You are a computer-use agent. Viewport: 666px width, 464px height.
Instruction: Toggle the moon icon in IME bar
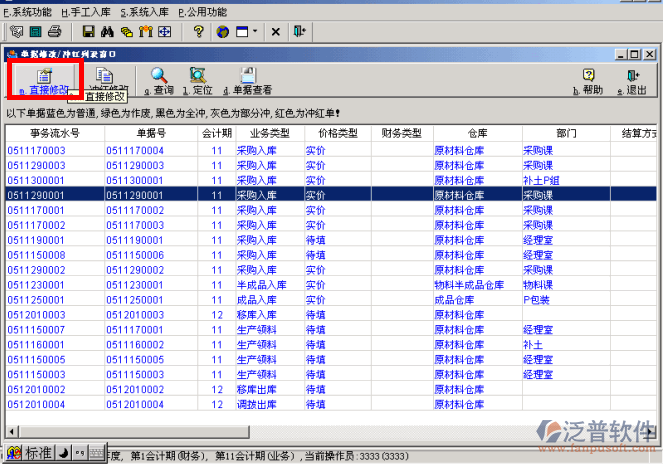(62, 453)
